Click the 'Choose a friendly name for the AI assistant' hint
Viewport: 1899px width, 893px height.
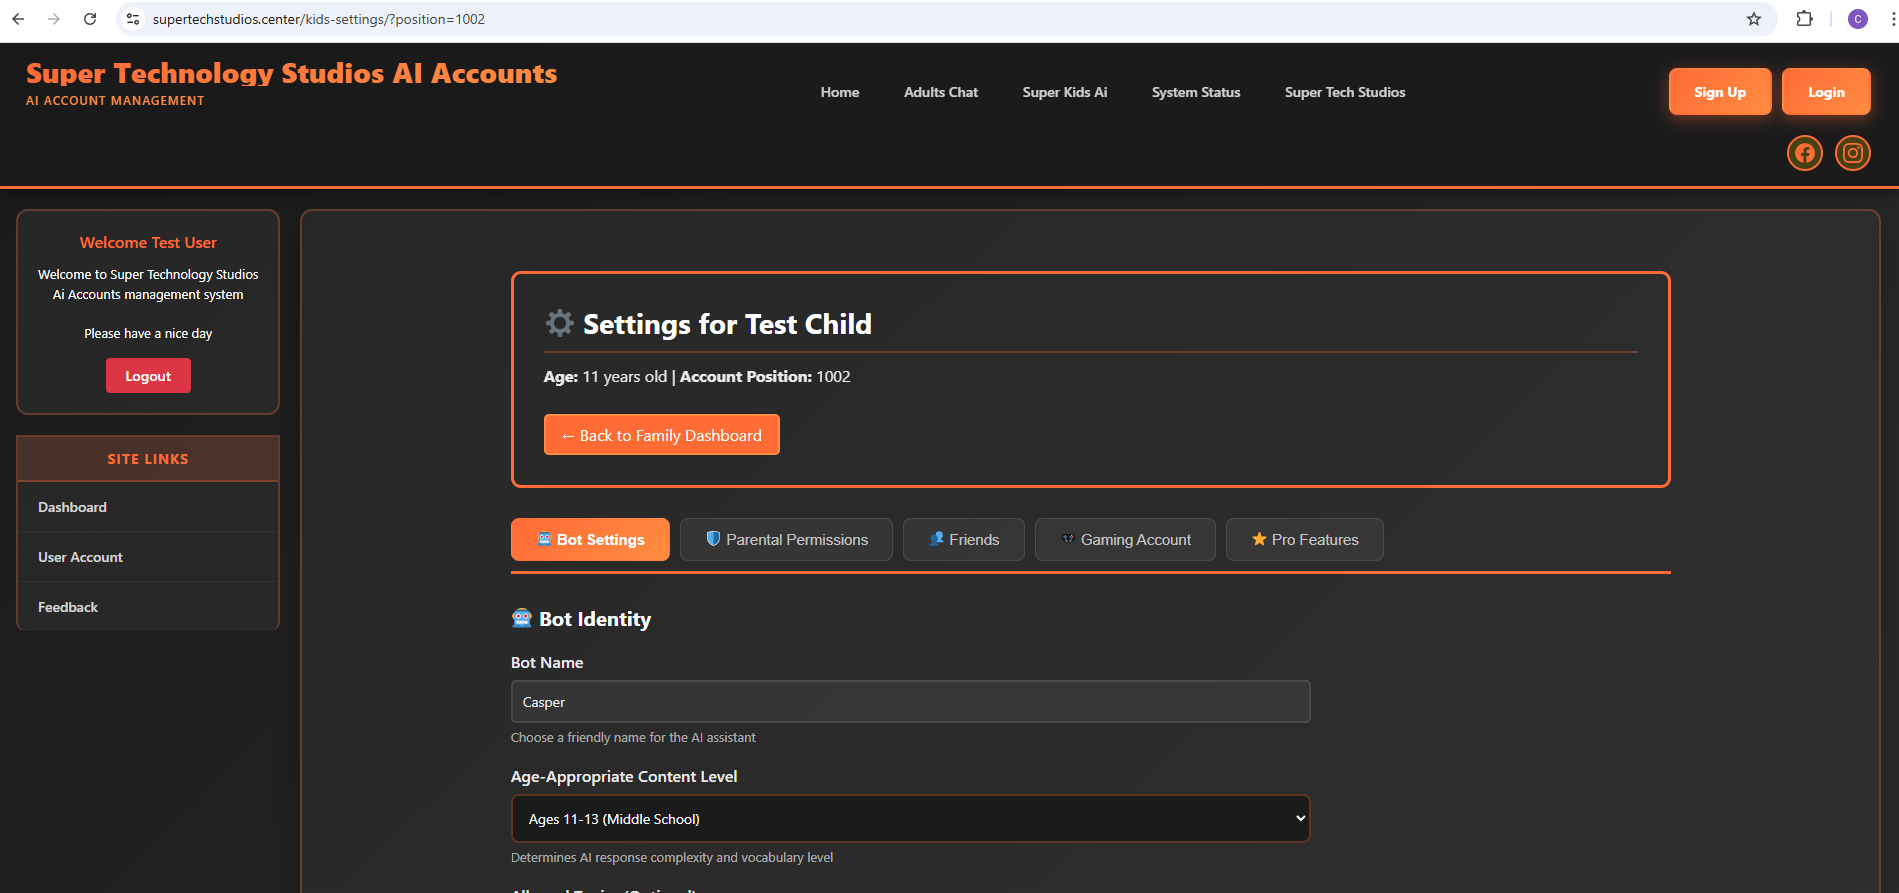pos(633,738)
